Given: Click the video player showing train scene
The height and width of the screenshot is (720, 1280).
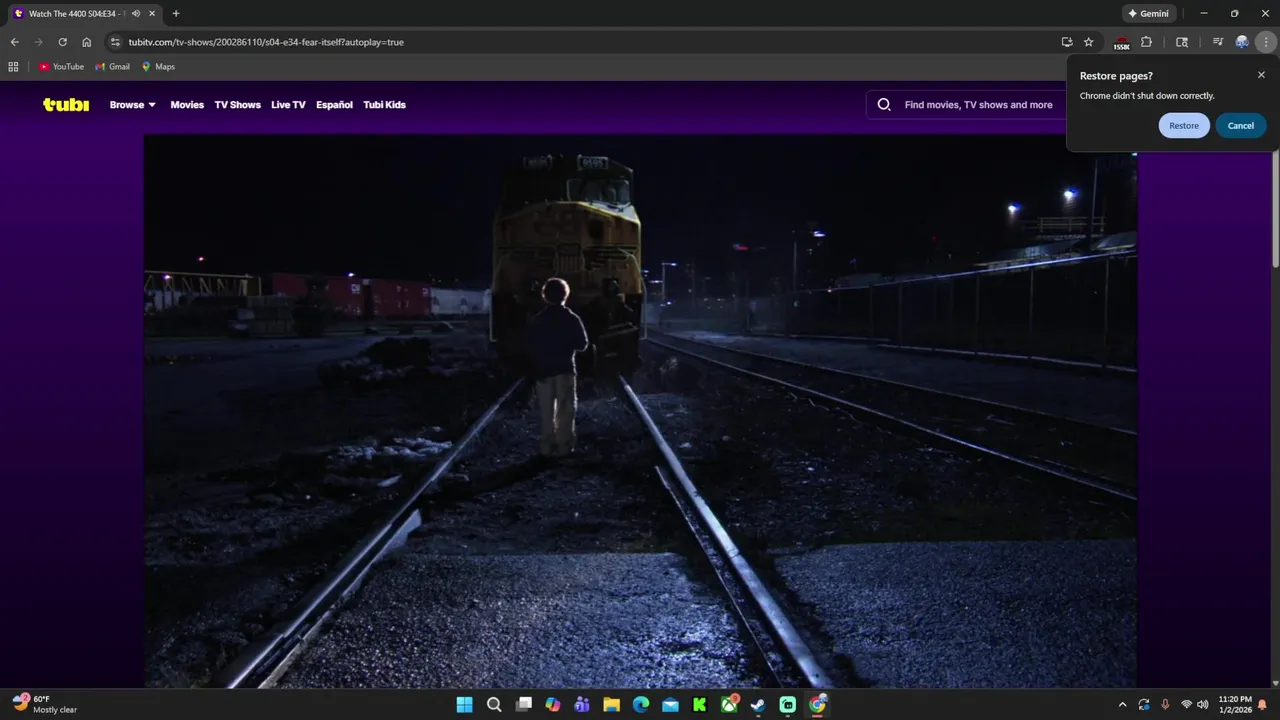Looking at the screenshot, I should tap(640, 411).
